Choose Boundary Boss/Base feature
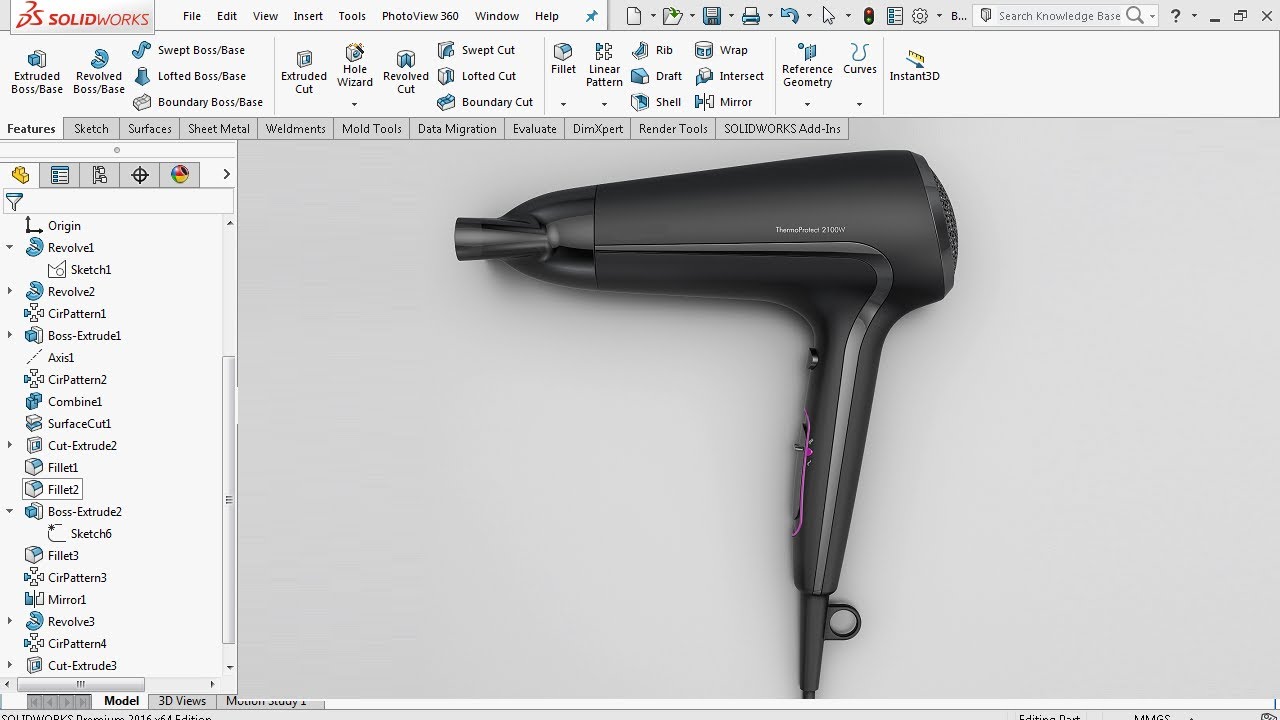This screenshot has height=720, width=1280. pos(198,102)
